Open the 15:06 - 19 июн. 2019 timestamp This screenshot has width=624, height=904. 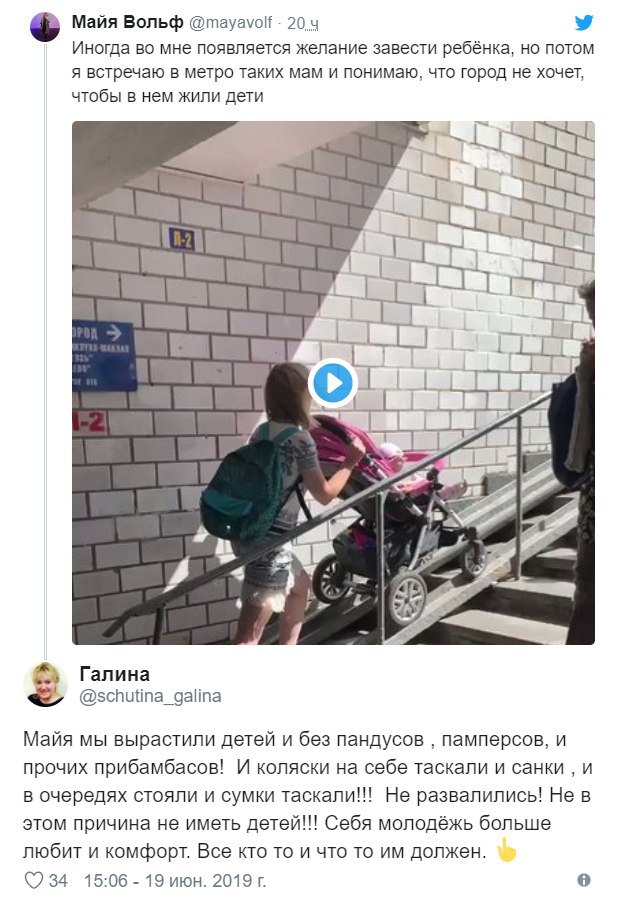pos(175,880)
